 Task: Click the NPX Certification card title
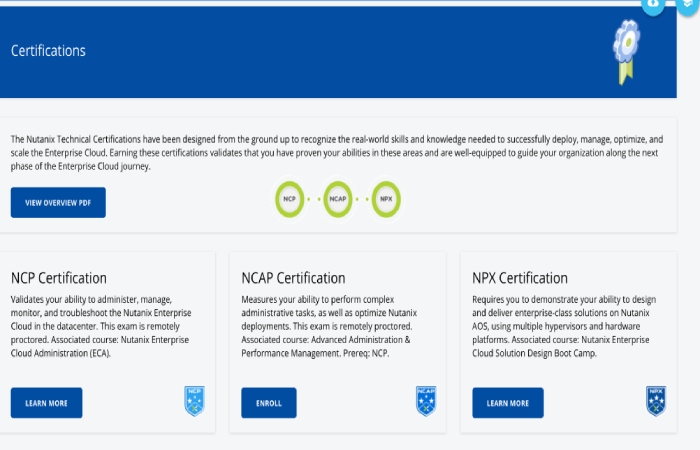pos(520,278)
